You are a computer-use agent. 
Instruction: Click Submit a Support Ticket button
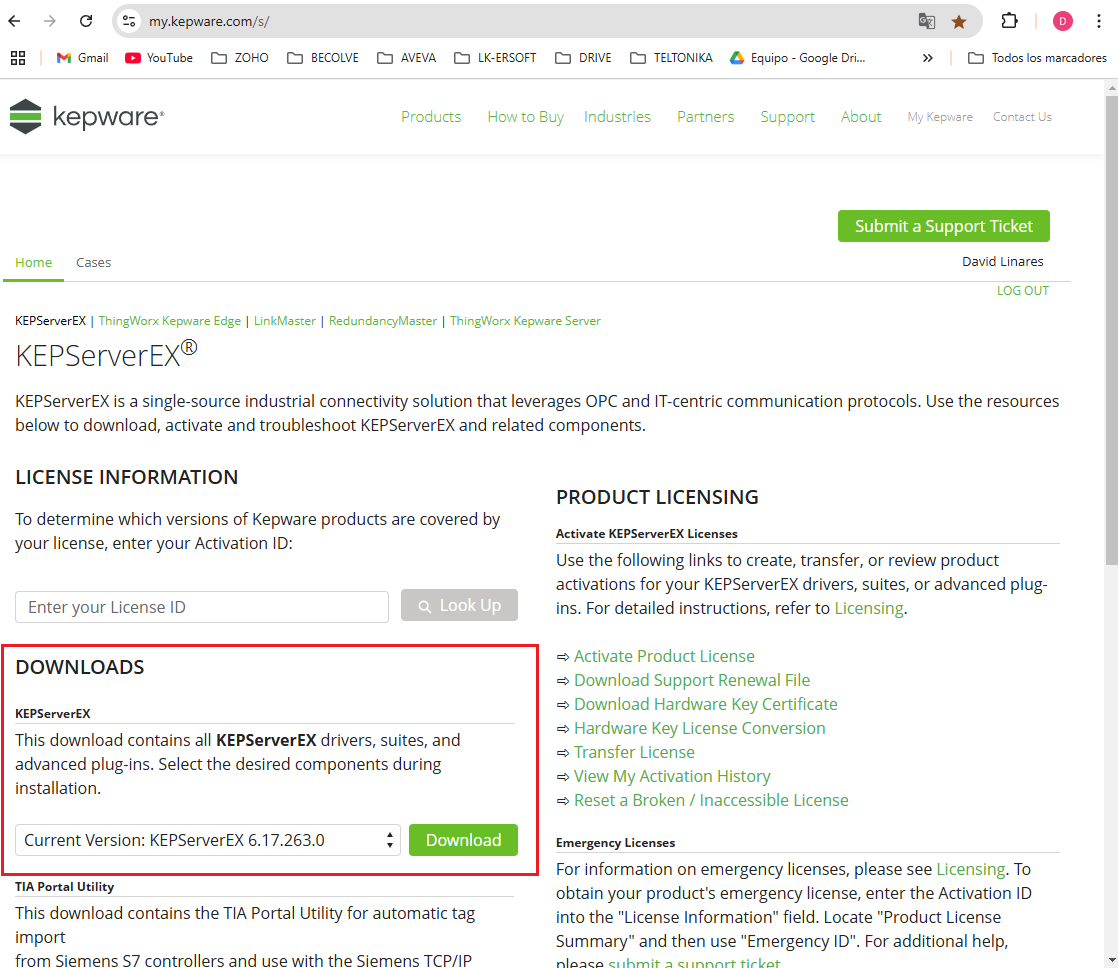coord(943,226)
